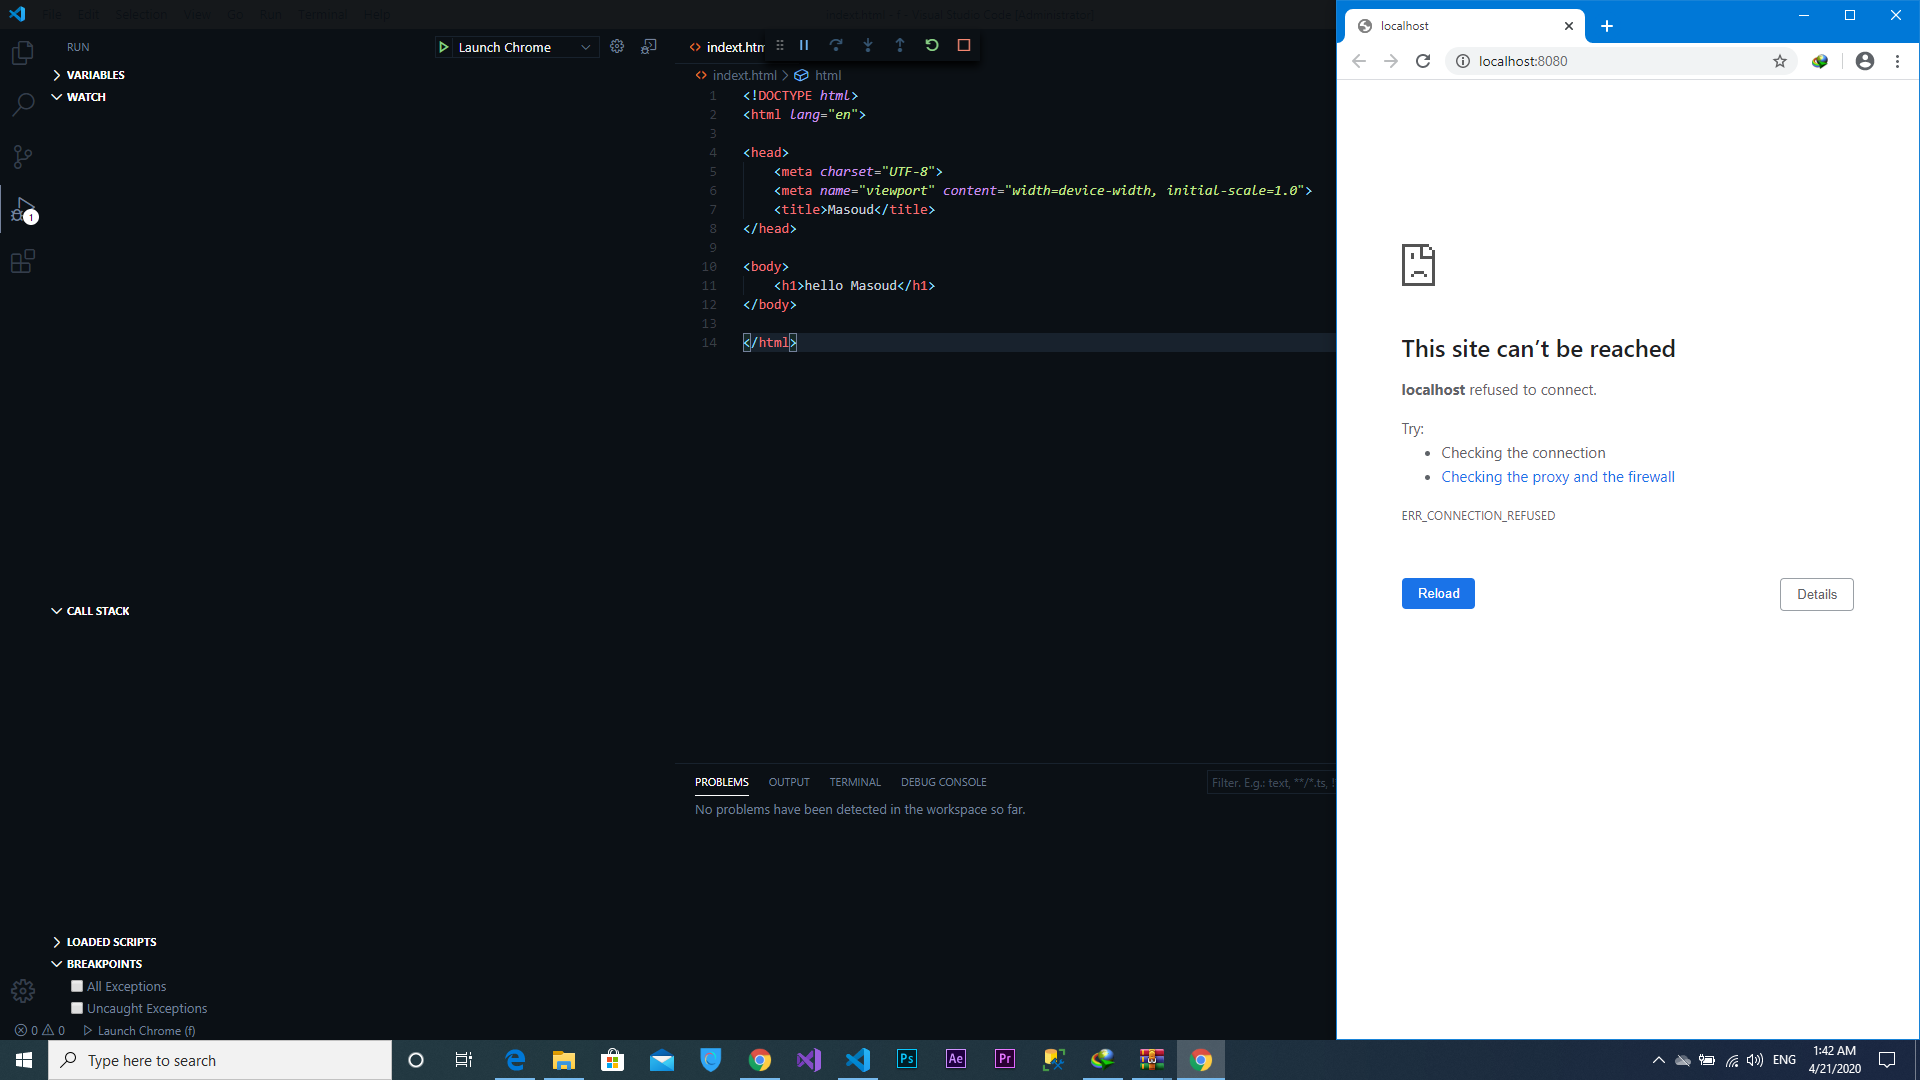Pause the debug session

(x=804, y=45)
